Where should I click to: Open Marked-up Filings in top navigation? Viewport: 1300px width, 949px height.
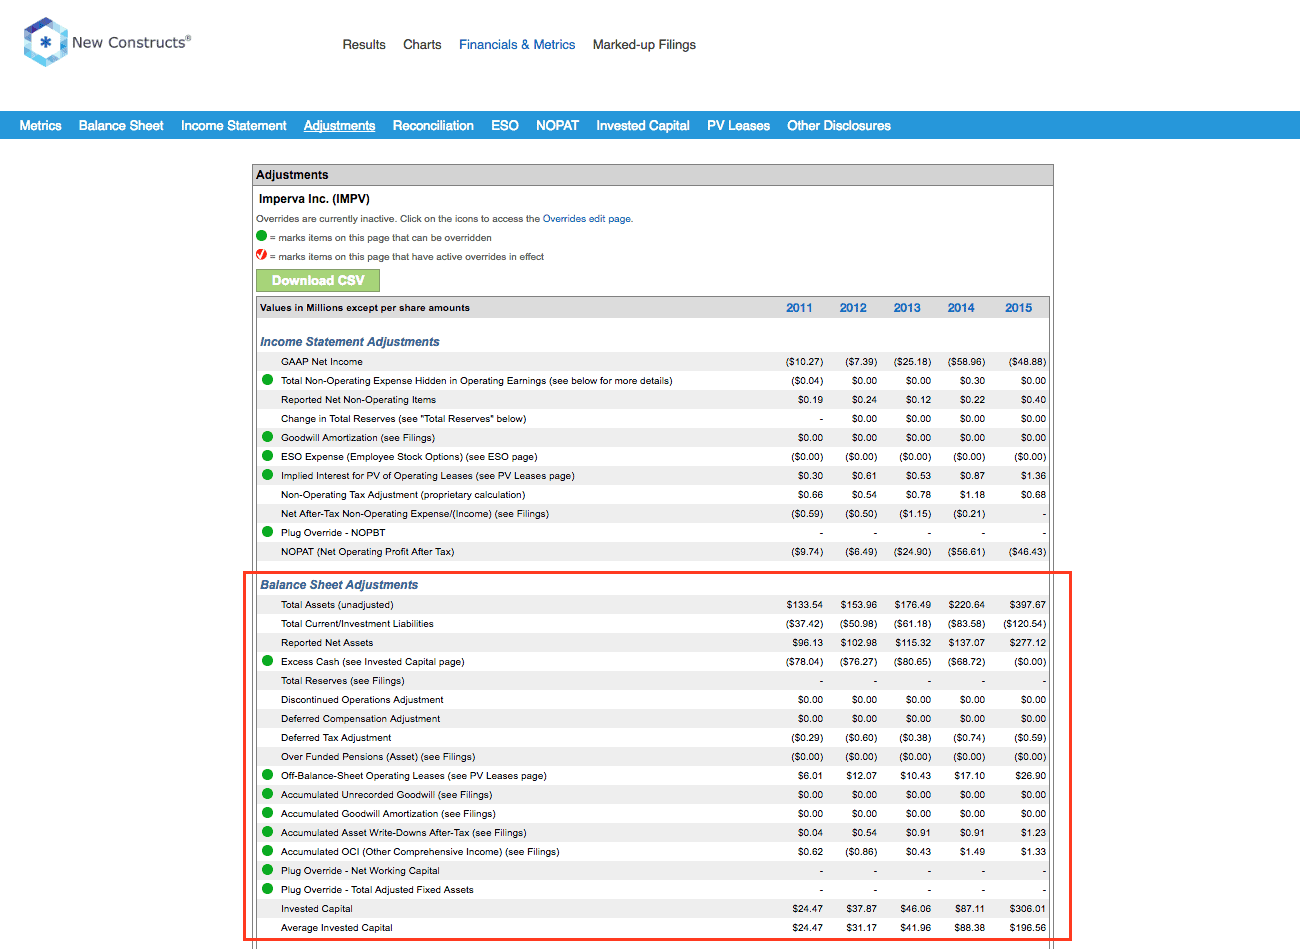point(644,44)
